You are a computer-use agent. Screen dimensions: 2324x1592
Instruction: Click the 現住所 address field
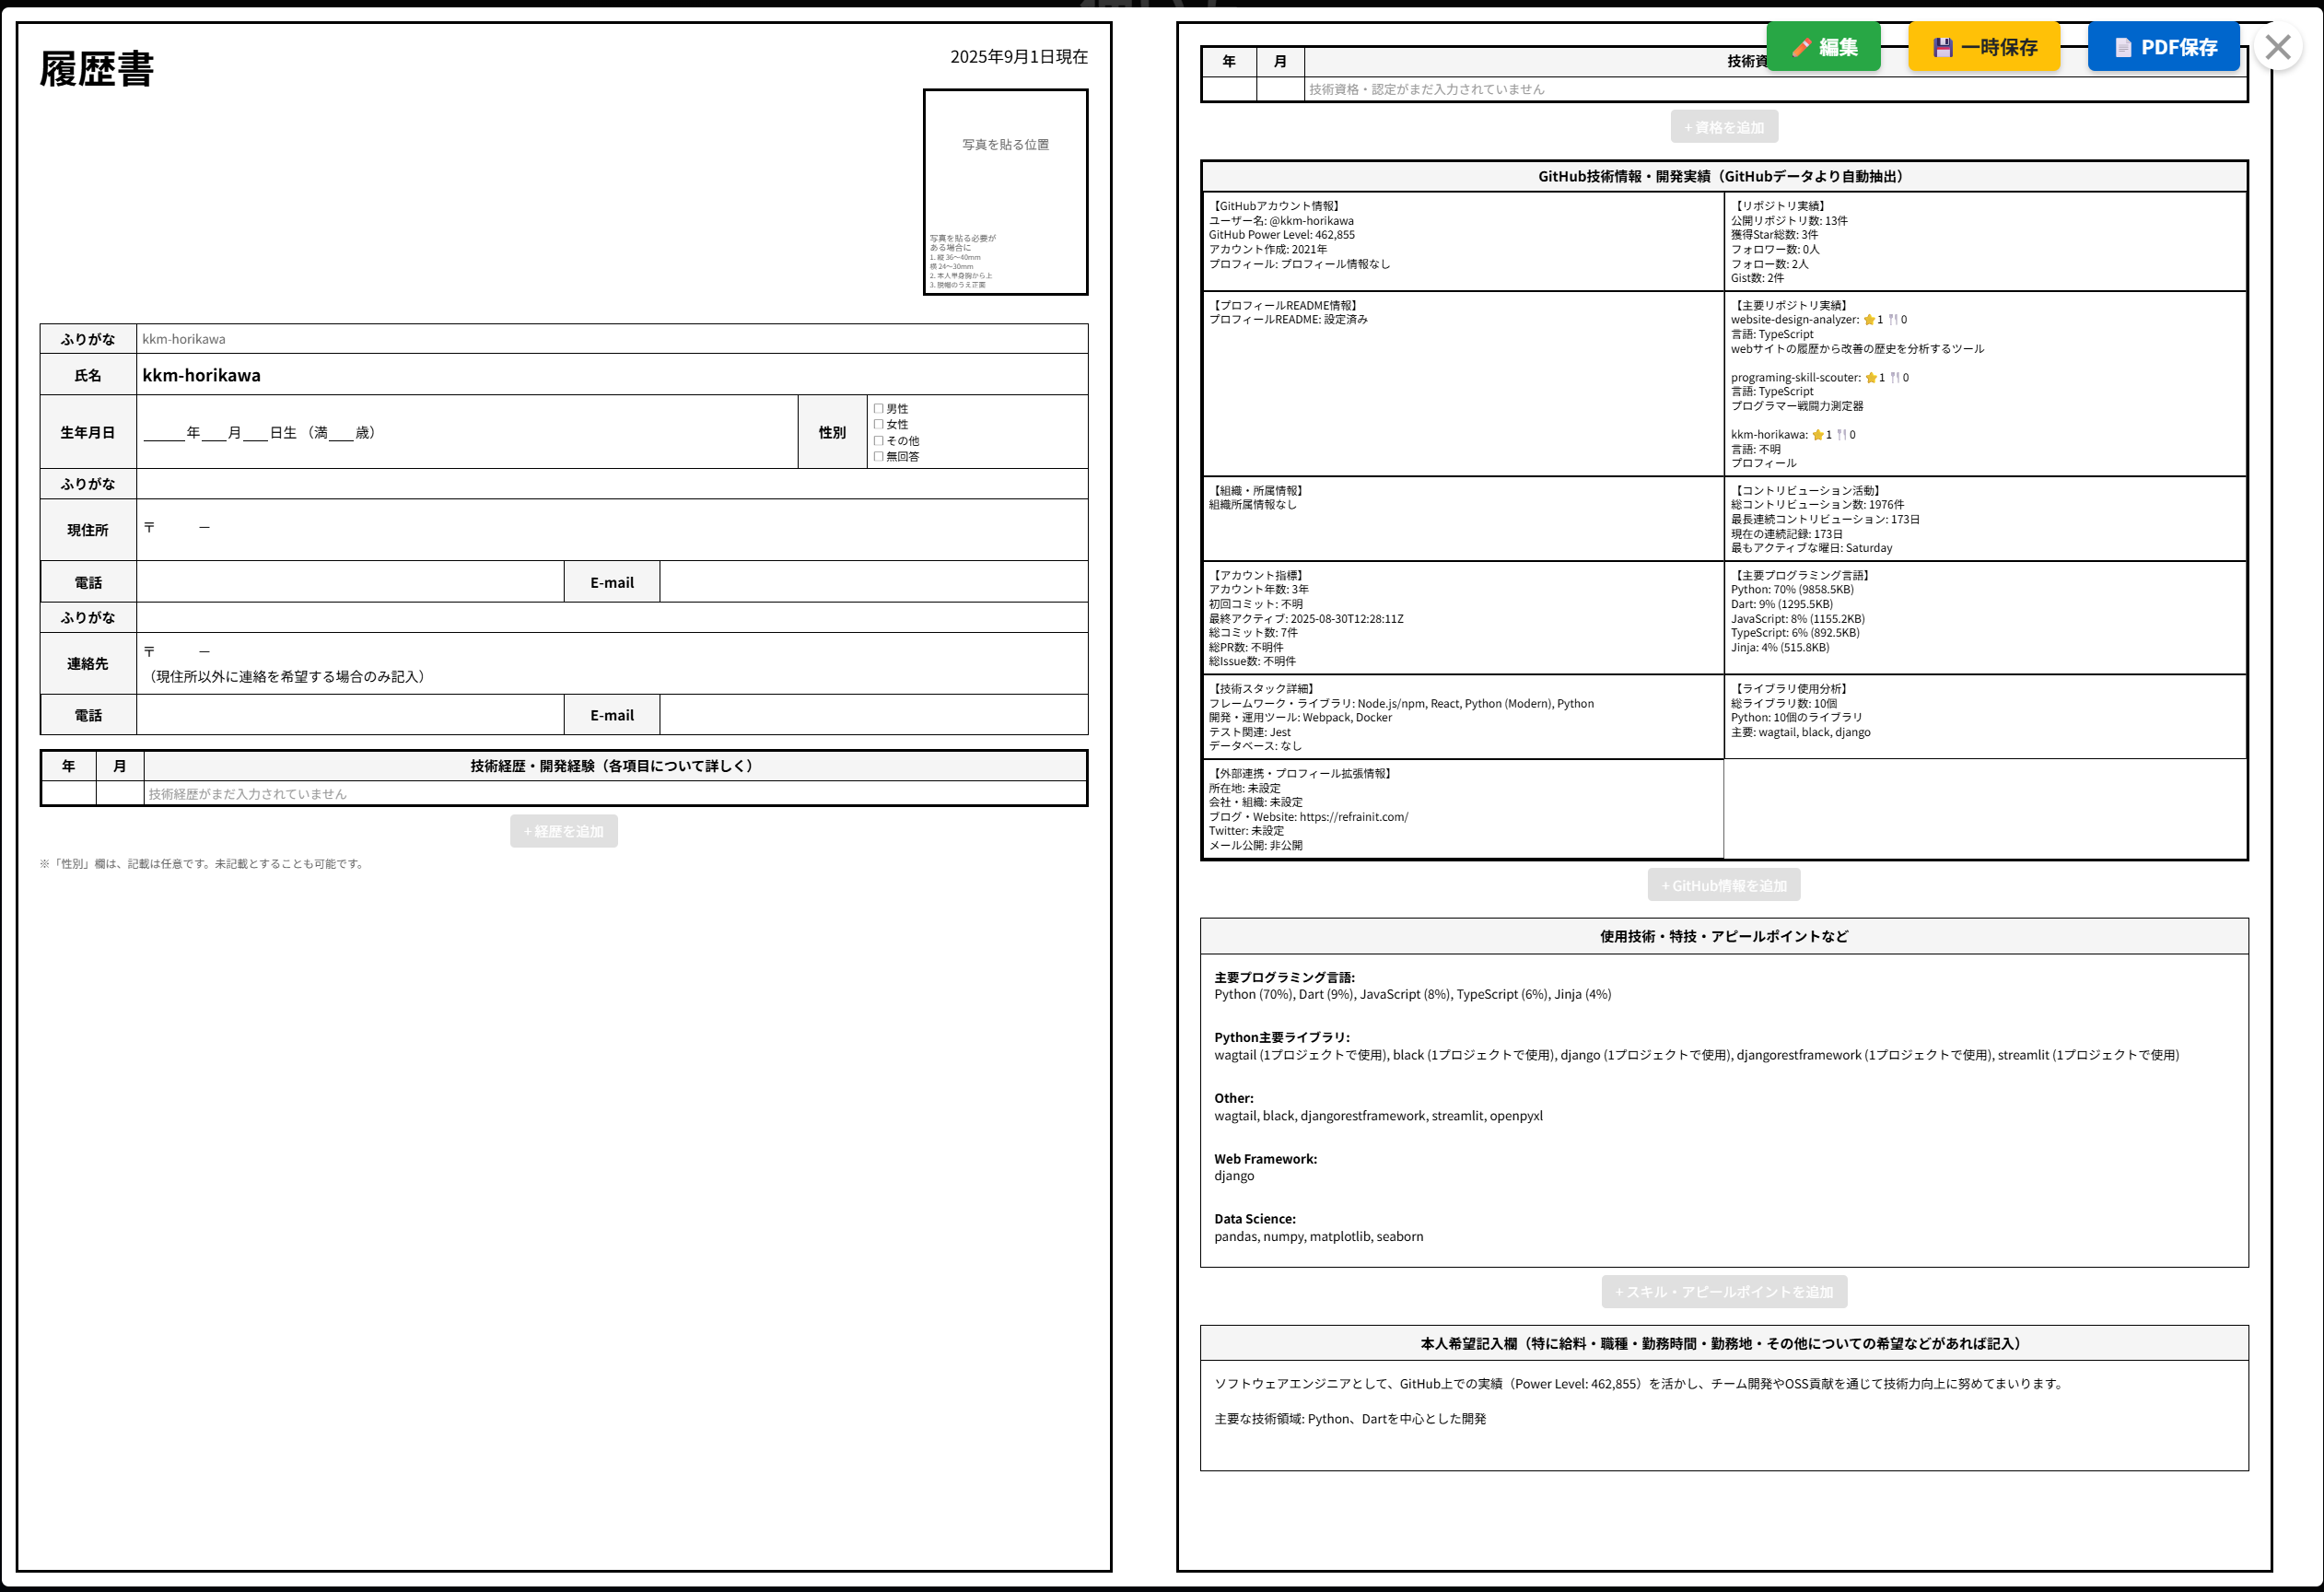[611, 530]
